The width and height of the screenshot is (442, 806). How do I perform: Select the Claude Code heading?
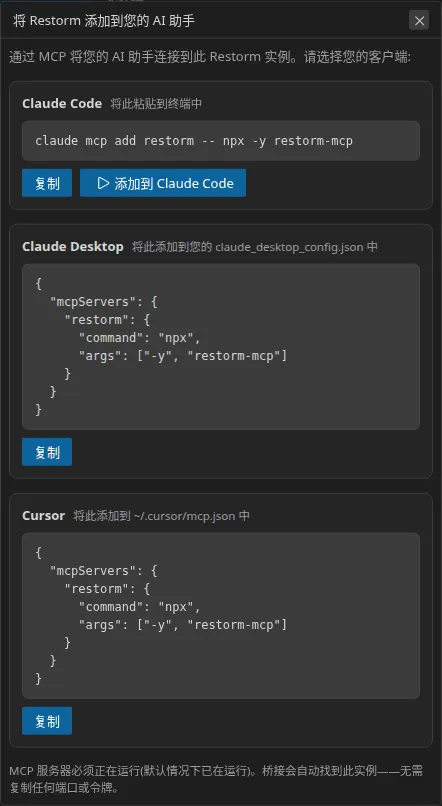[62, 104]
